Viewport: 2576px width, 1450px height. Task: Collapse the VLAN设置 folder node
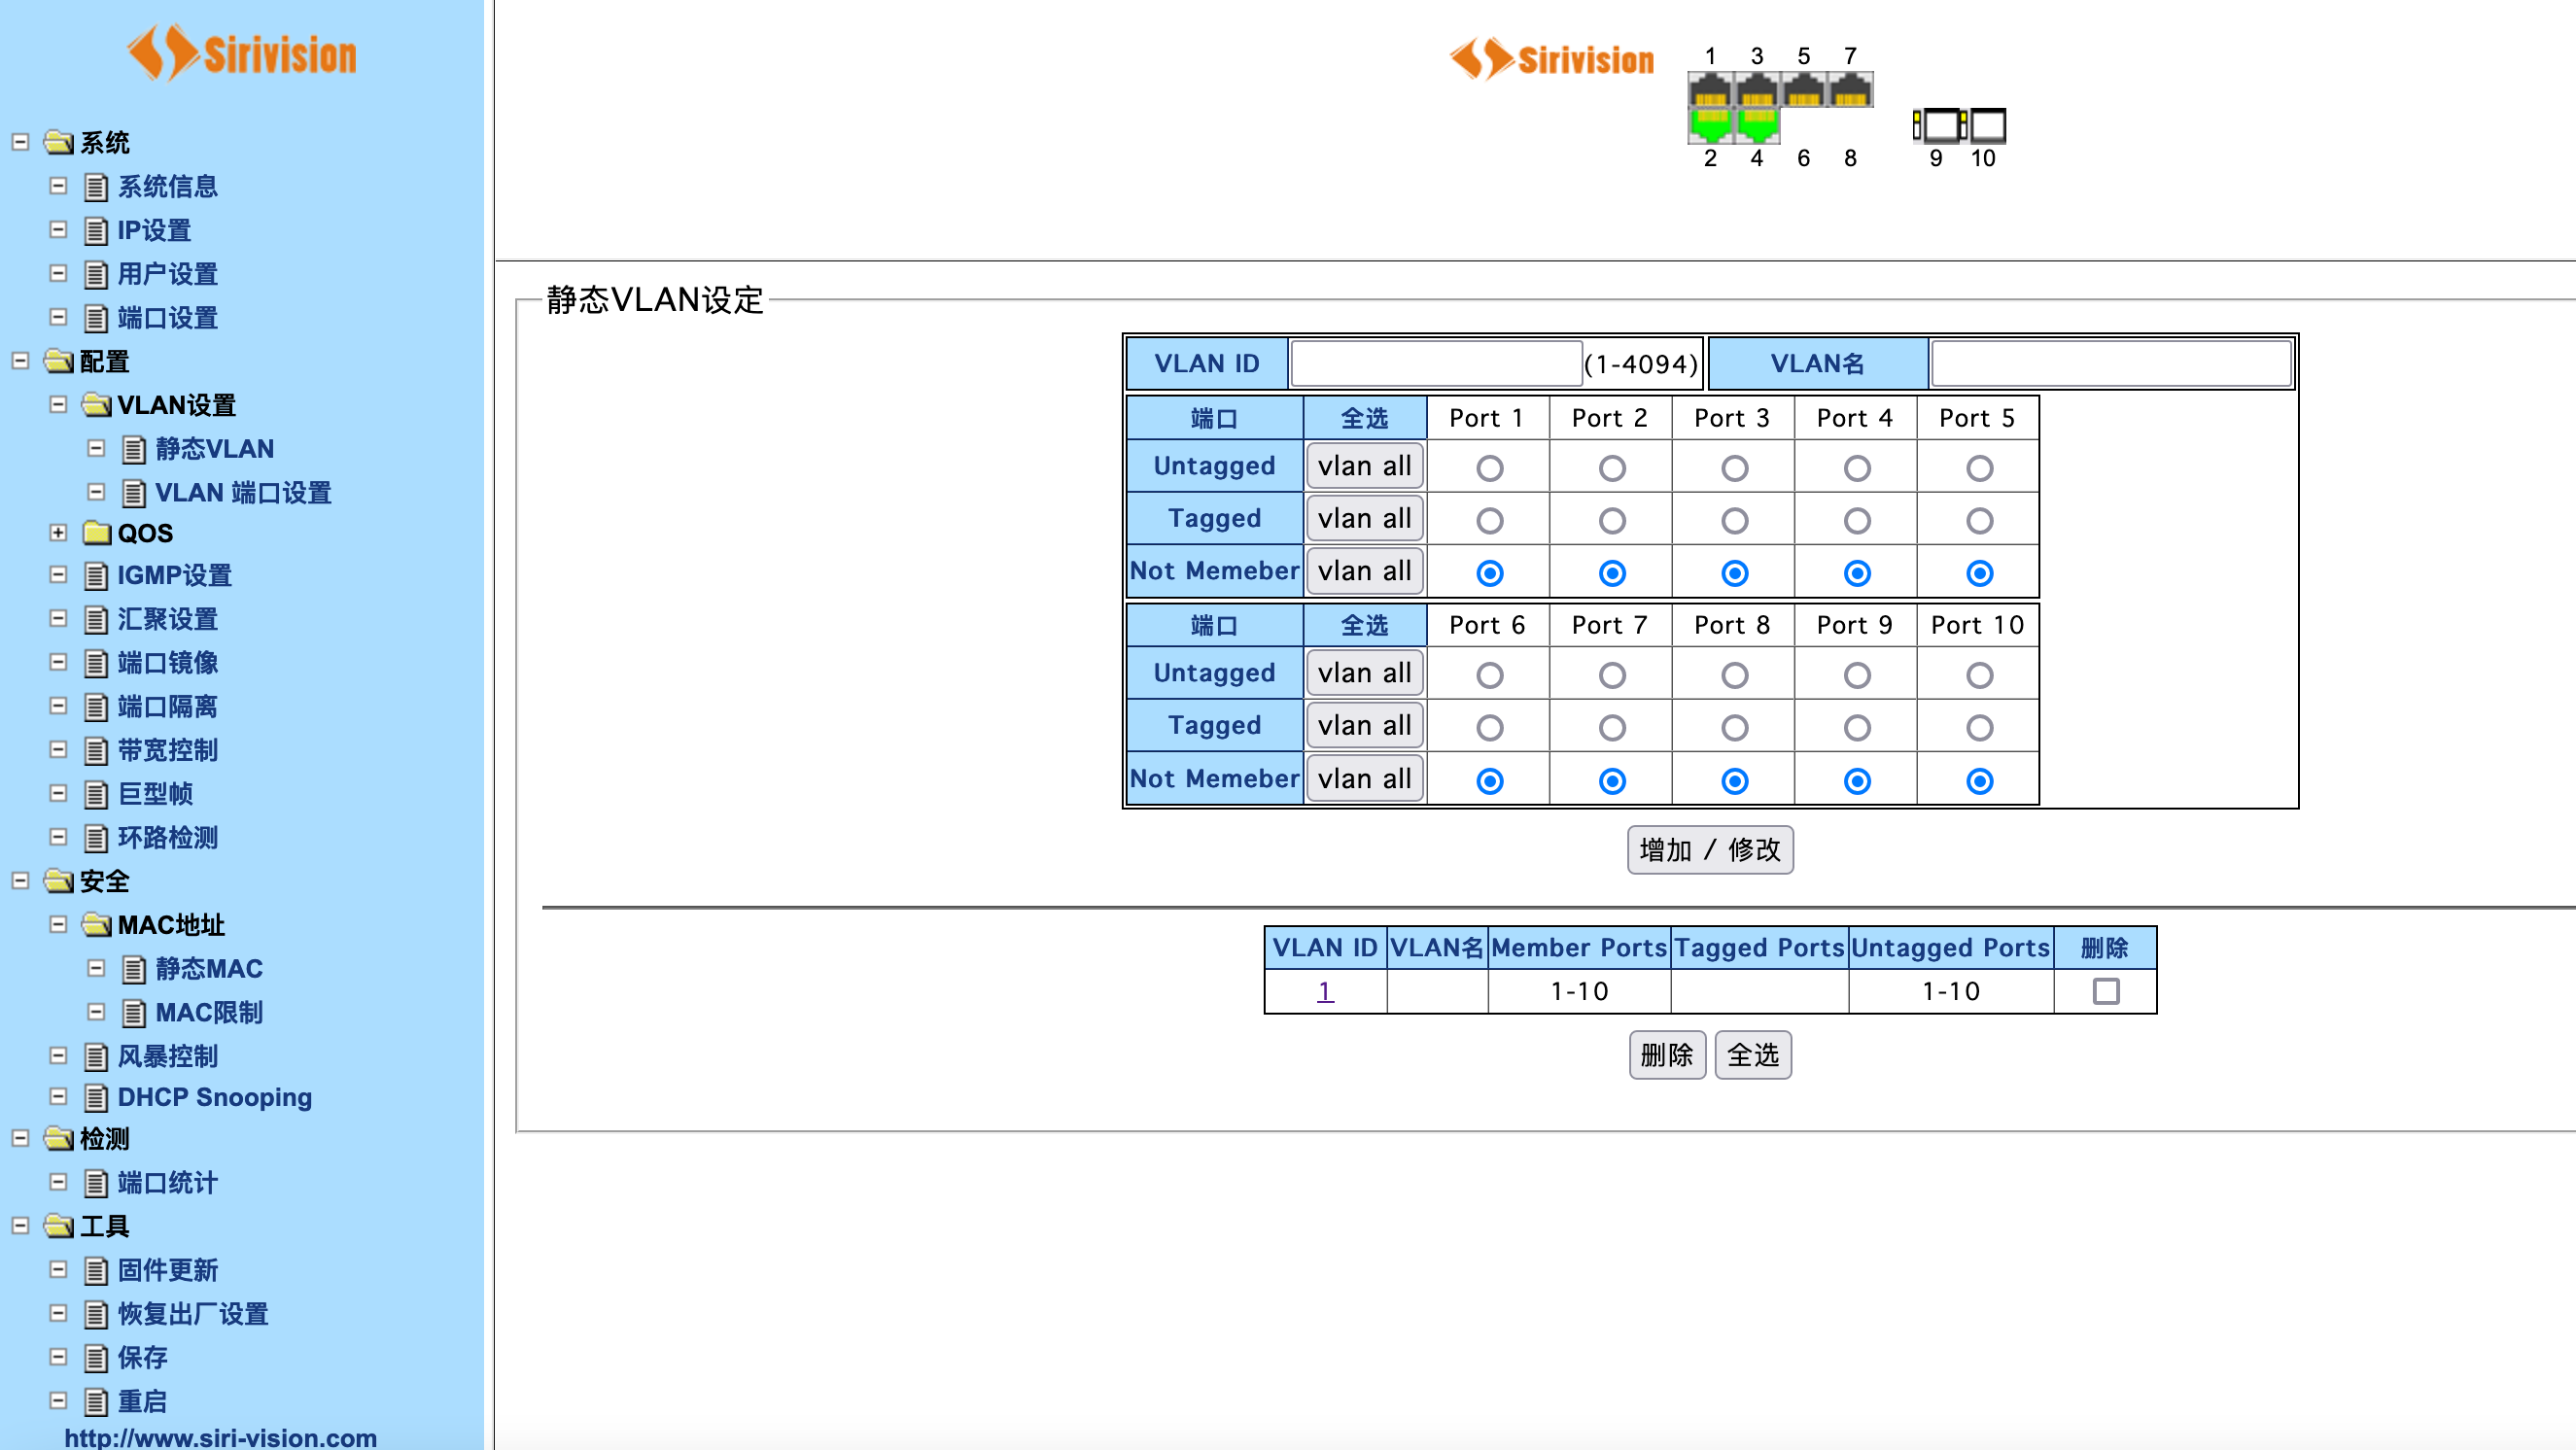pos(58,405)
